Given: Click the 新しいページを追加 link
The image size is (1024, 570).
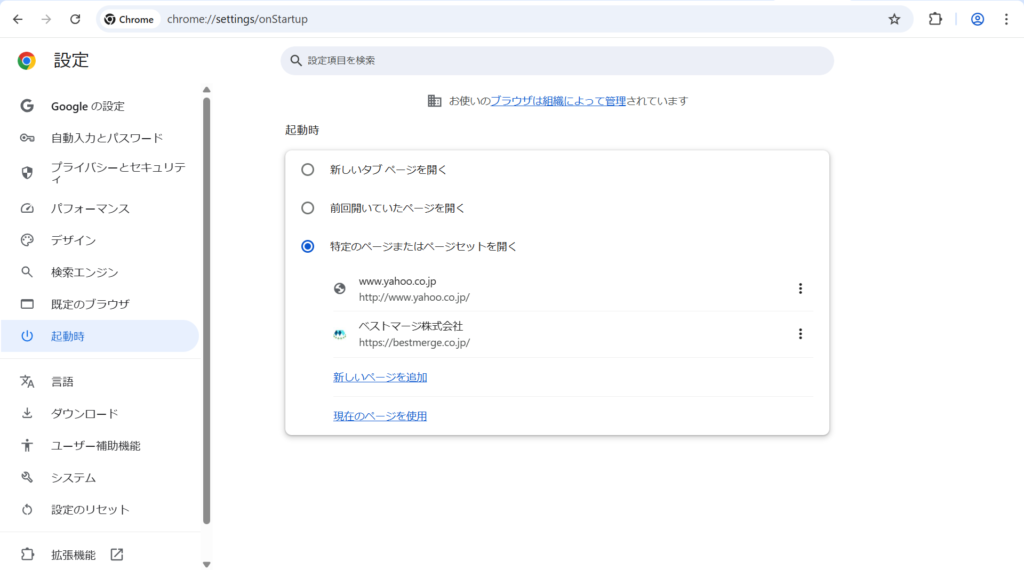Looking at the screenshot, I should point(380,377).
